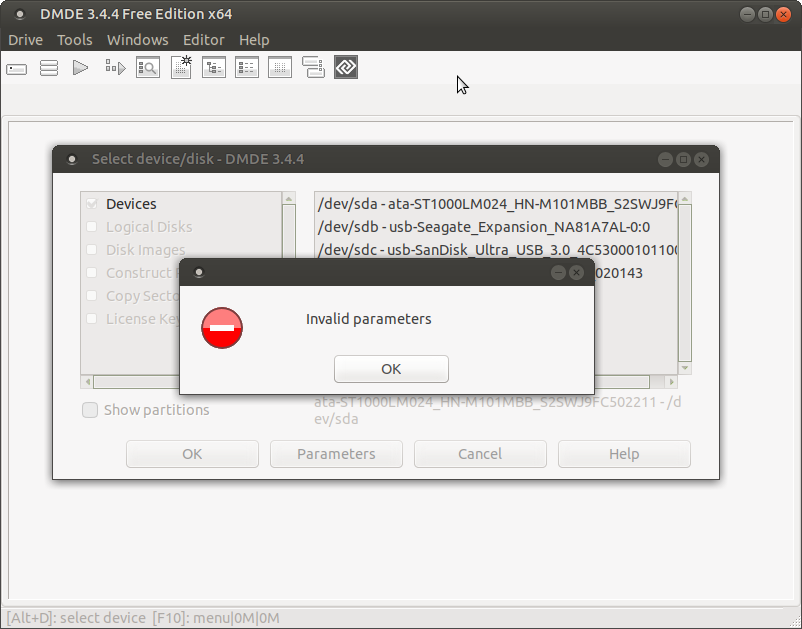Open the Parameters button
This screenshot has width=802, height=629.
tap(336, 454)
